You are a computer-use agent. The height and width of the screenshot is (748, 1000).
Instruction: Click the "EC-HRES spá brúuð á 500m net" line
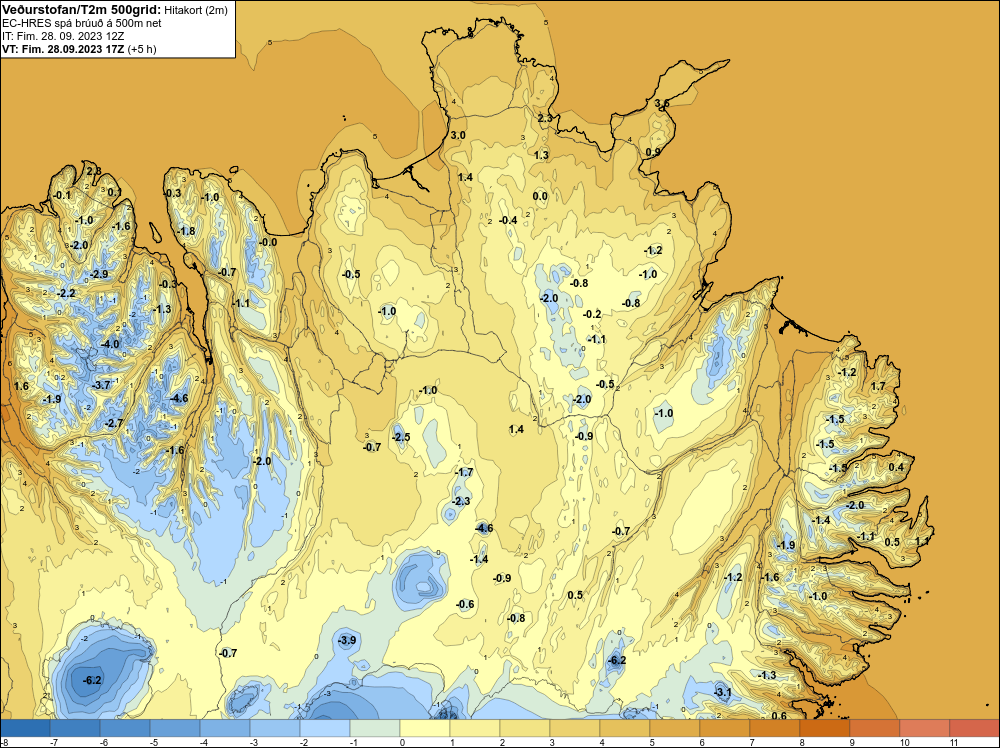pyautogui.click(x=82, y=23)
